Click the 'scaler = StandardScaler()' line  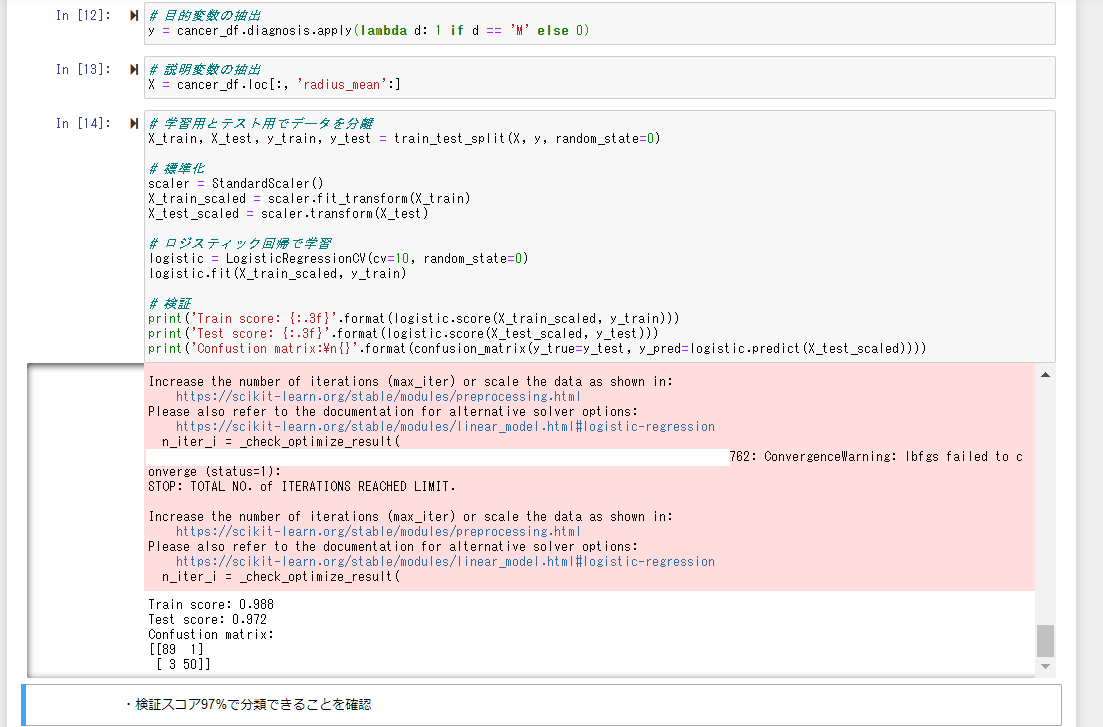236,184
